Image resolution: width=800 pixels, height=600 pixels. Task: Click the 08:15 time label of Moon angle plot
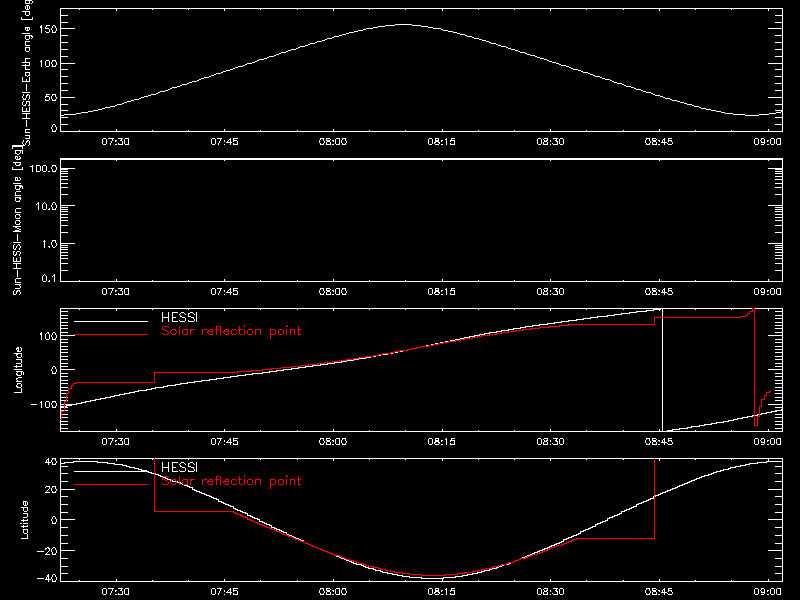[441, 292]
